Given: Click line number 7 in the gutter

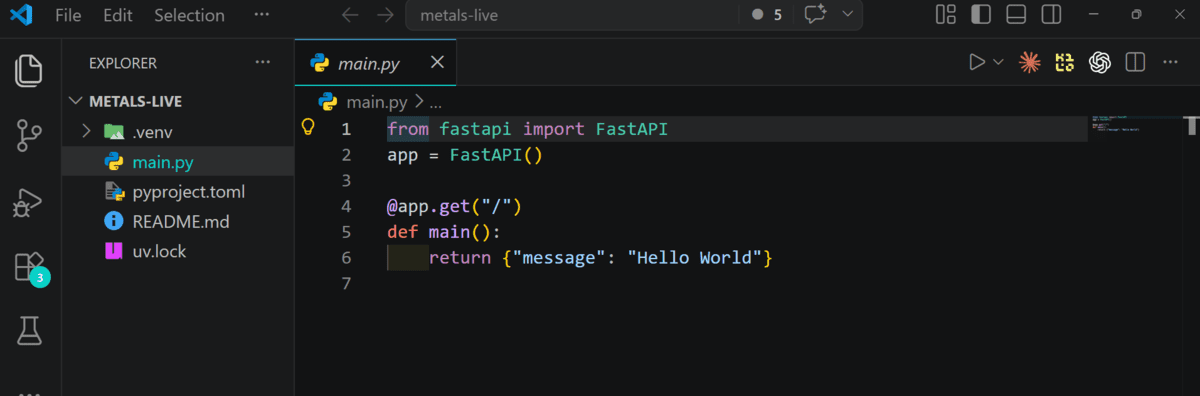Looking at the screenshot, I should pyautogui.click(x=345, y=284).
